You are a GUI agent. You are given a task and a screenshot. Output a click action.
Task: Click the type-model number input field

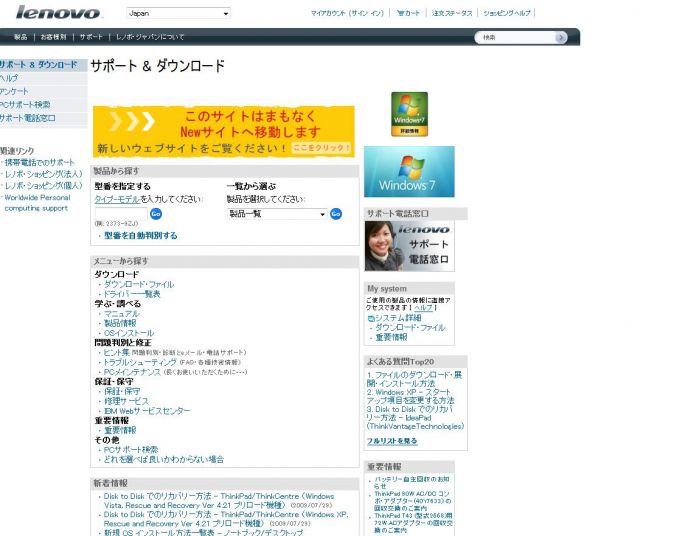click(x=121, y=214)
